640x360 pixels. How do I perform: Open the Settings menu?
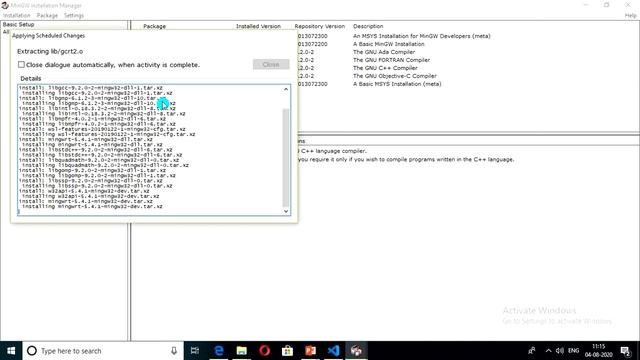point(73,16)
